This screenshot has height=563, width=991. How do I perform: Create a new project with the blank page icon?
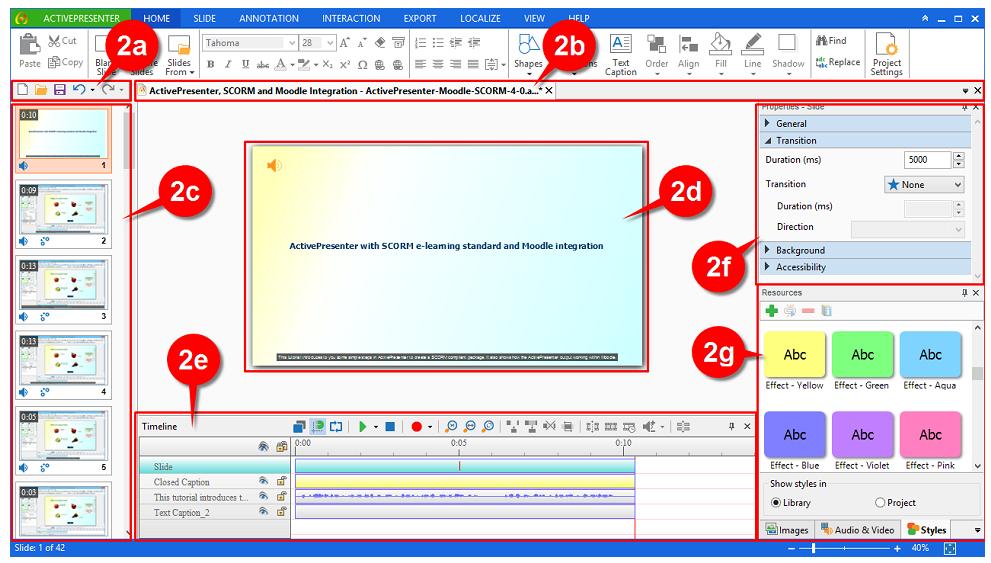tap(23, 90)
